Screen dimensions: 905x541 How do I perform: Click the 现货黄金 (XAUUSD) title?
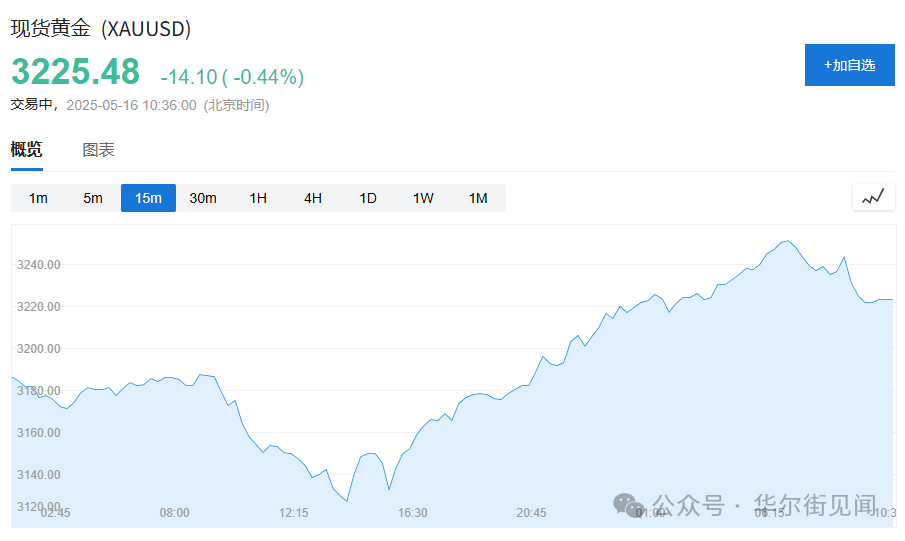pyautogui.click(x=101, y=28)
